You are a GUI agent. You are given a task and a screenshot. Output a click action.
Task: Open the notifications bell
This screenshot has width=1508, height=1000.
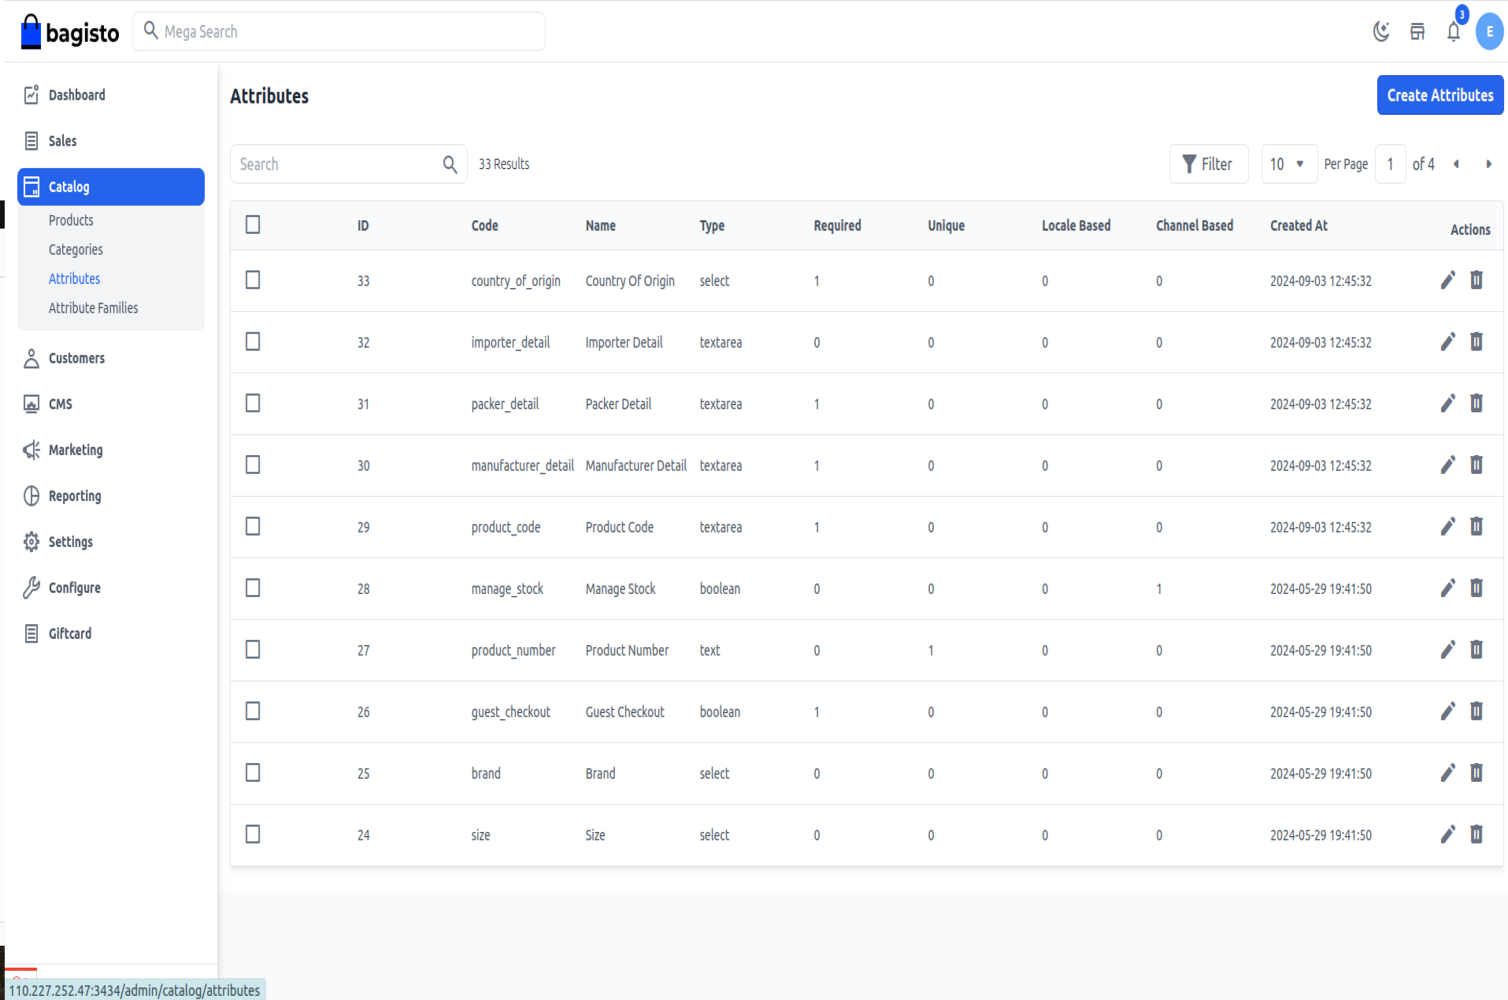[x=1453, y=32]
